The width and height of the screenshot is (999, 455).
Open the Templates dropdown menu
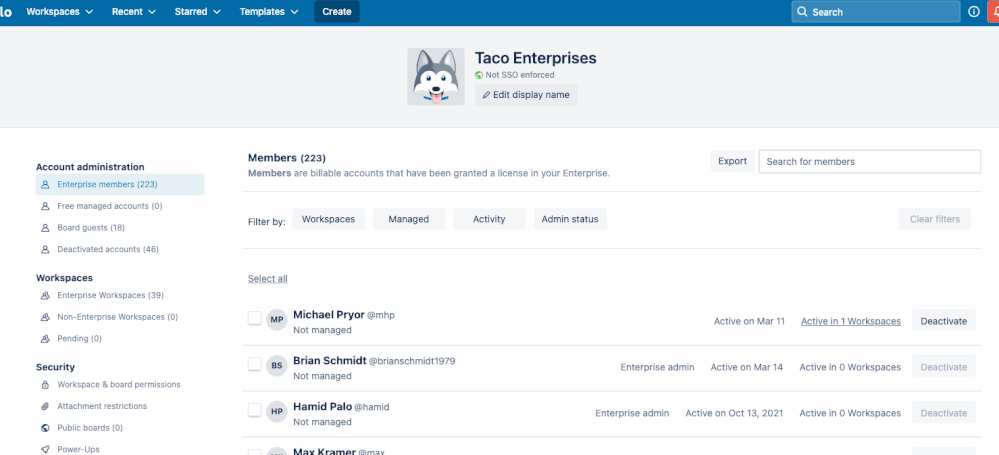click(270, 11)
